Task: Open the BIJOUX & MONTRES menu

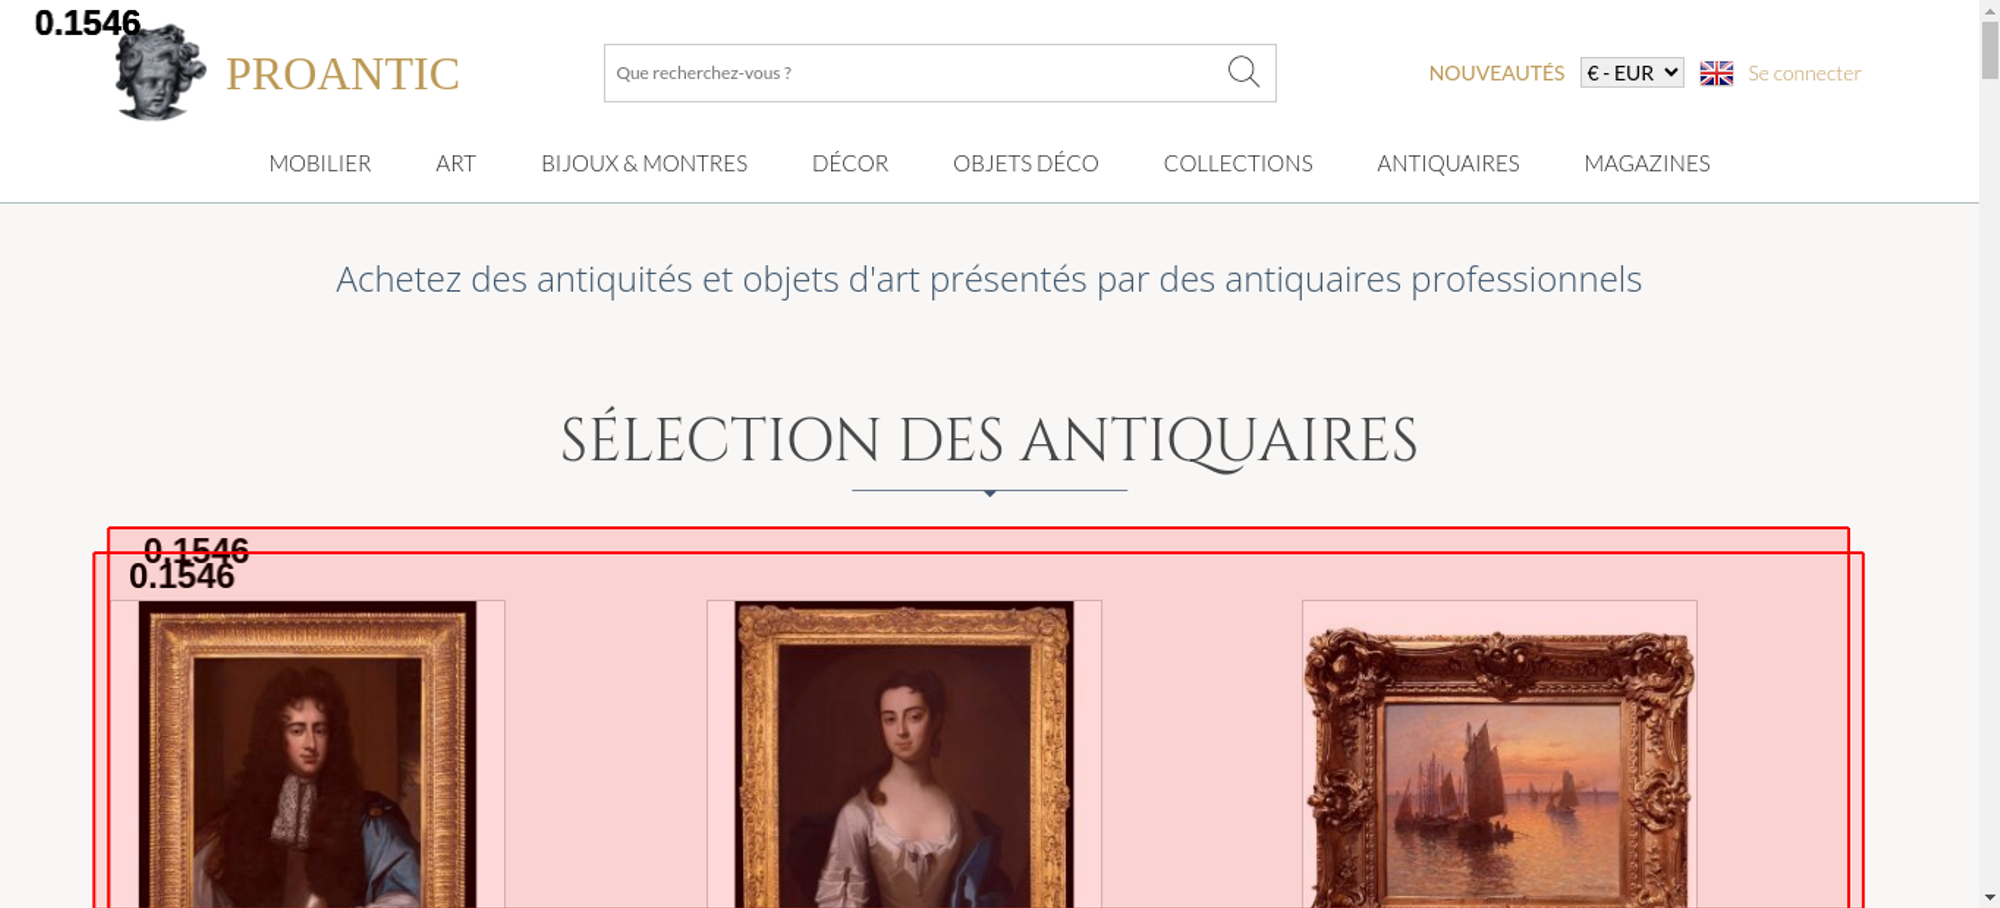Action: [x=644, y=163]
